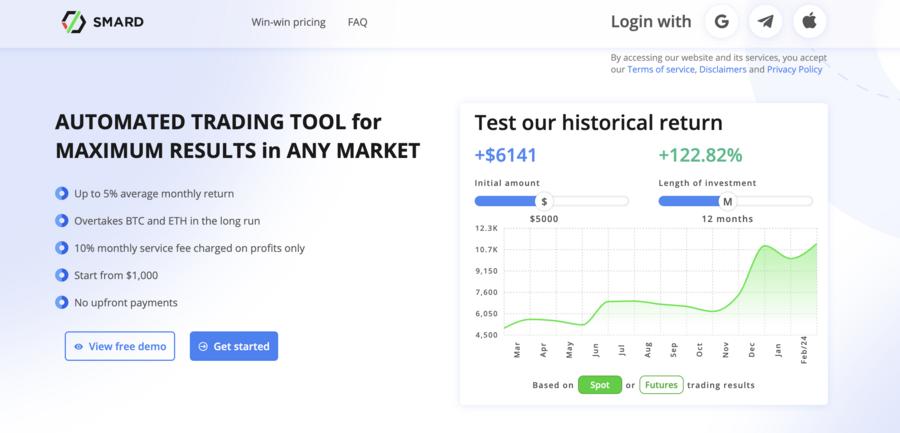
Task: Login with Apple icon
Action: [x=810, y=22]
